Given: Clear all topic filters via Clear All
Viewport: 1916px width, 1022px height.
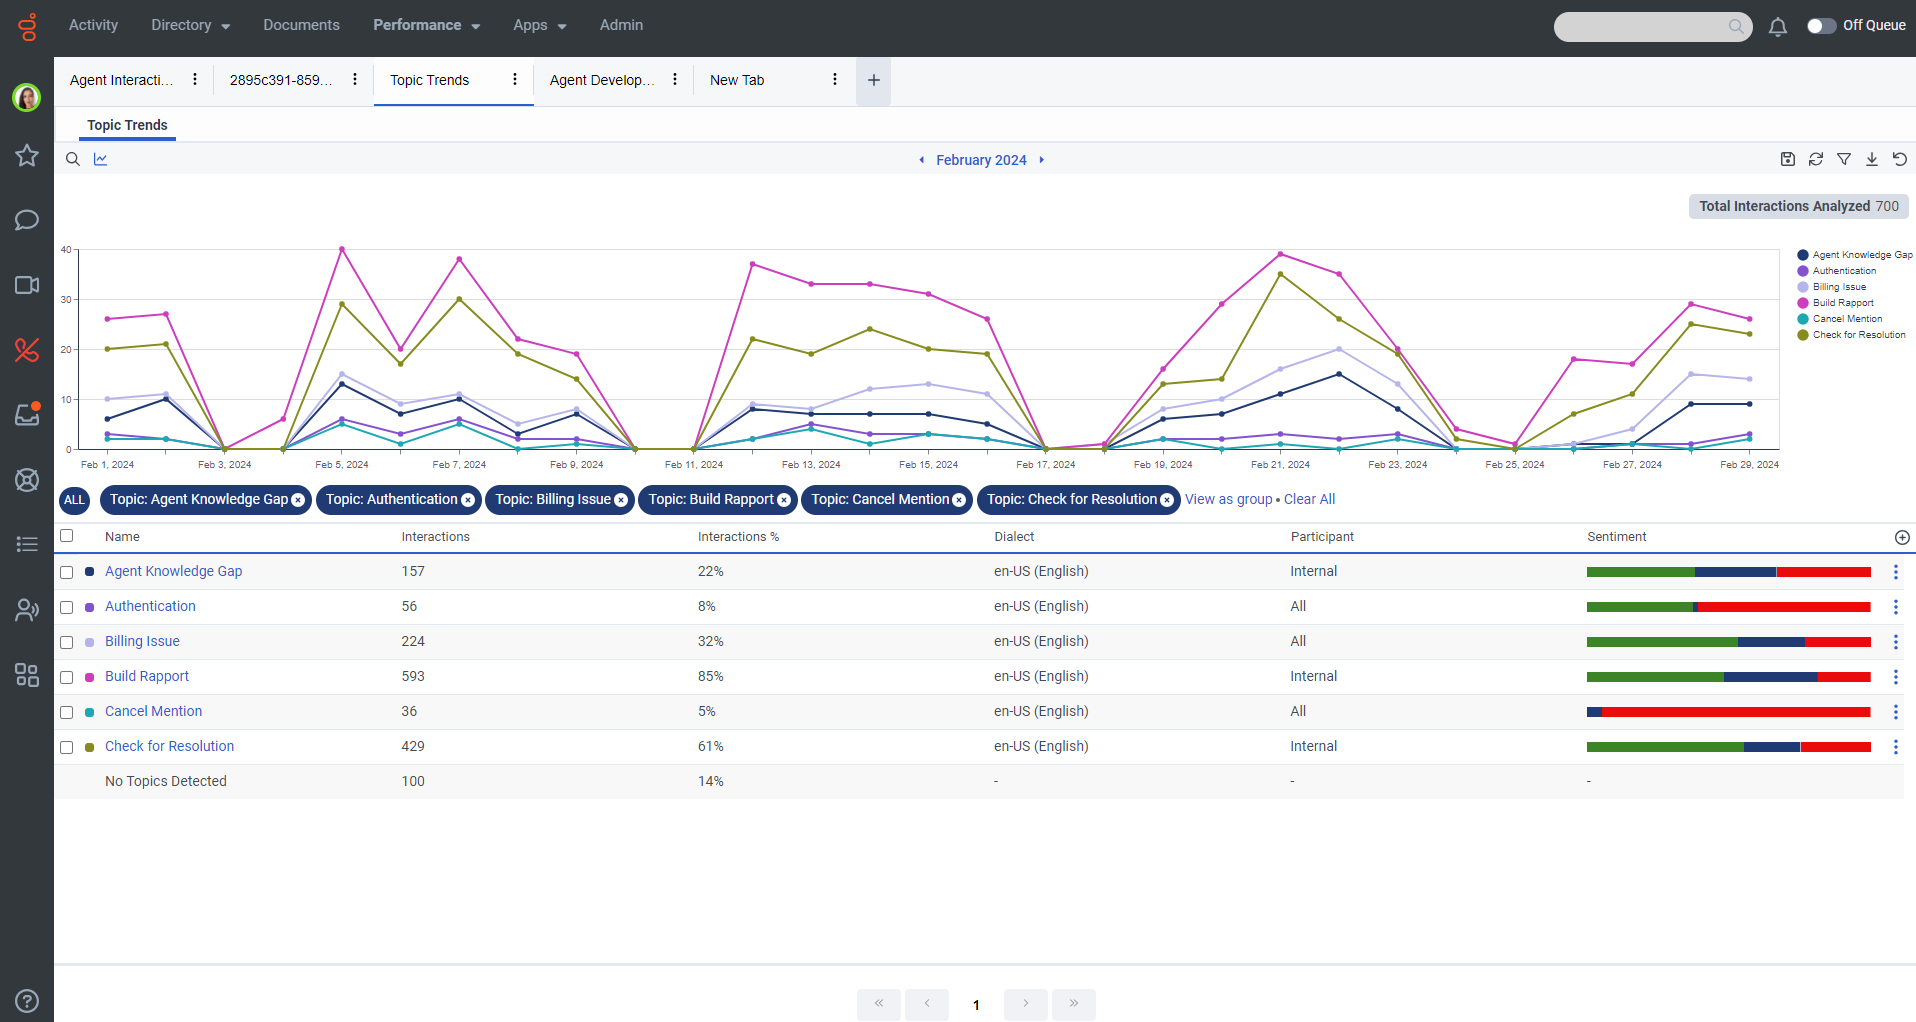Looking at the screenshot, I should (x=1309, y=499).
